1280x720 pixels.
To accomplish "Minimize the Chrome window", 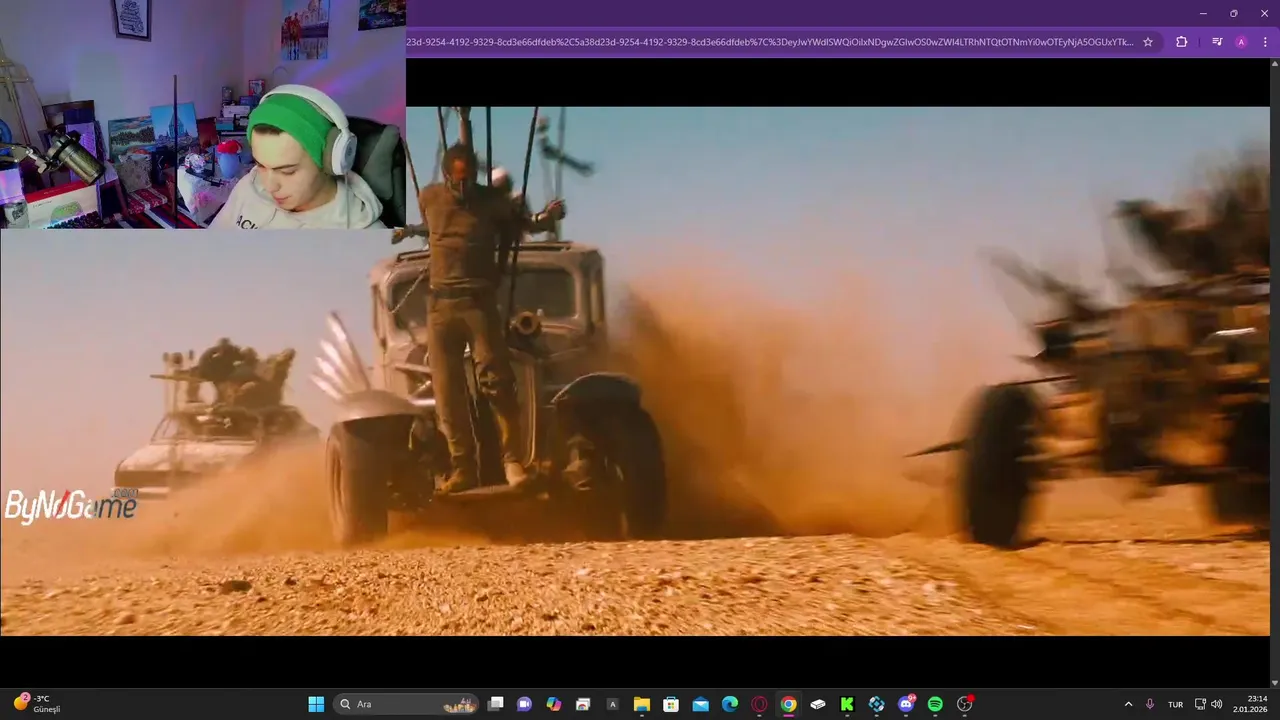I will point(1203,13).
